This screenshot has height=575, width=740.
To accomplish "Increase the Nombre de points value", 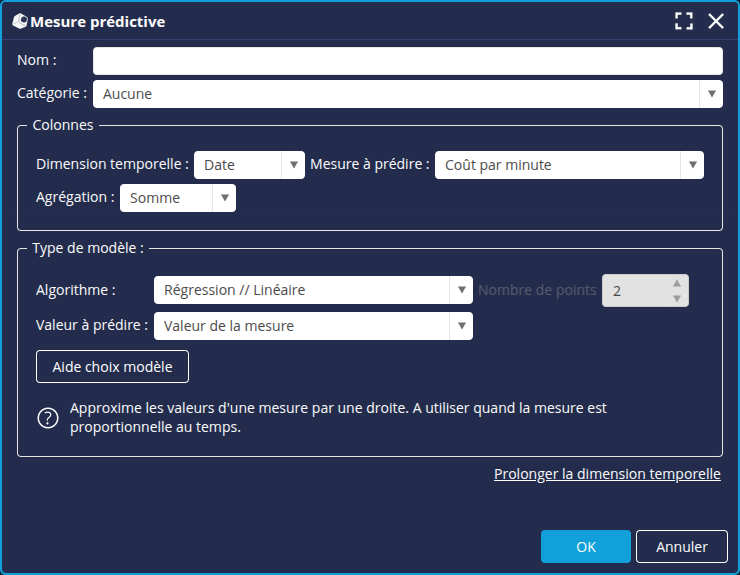I will [x=677, y=283].
